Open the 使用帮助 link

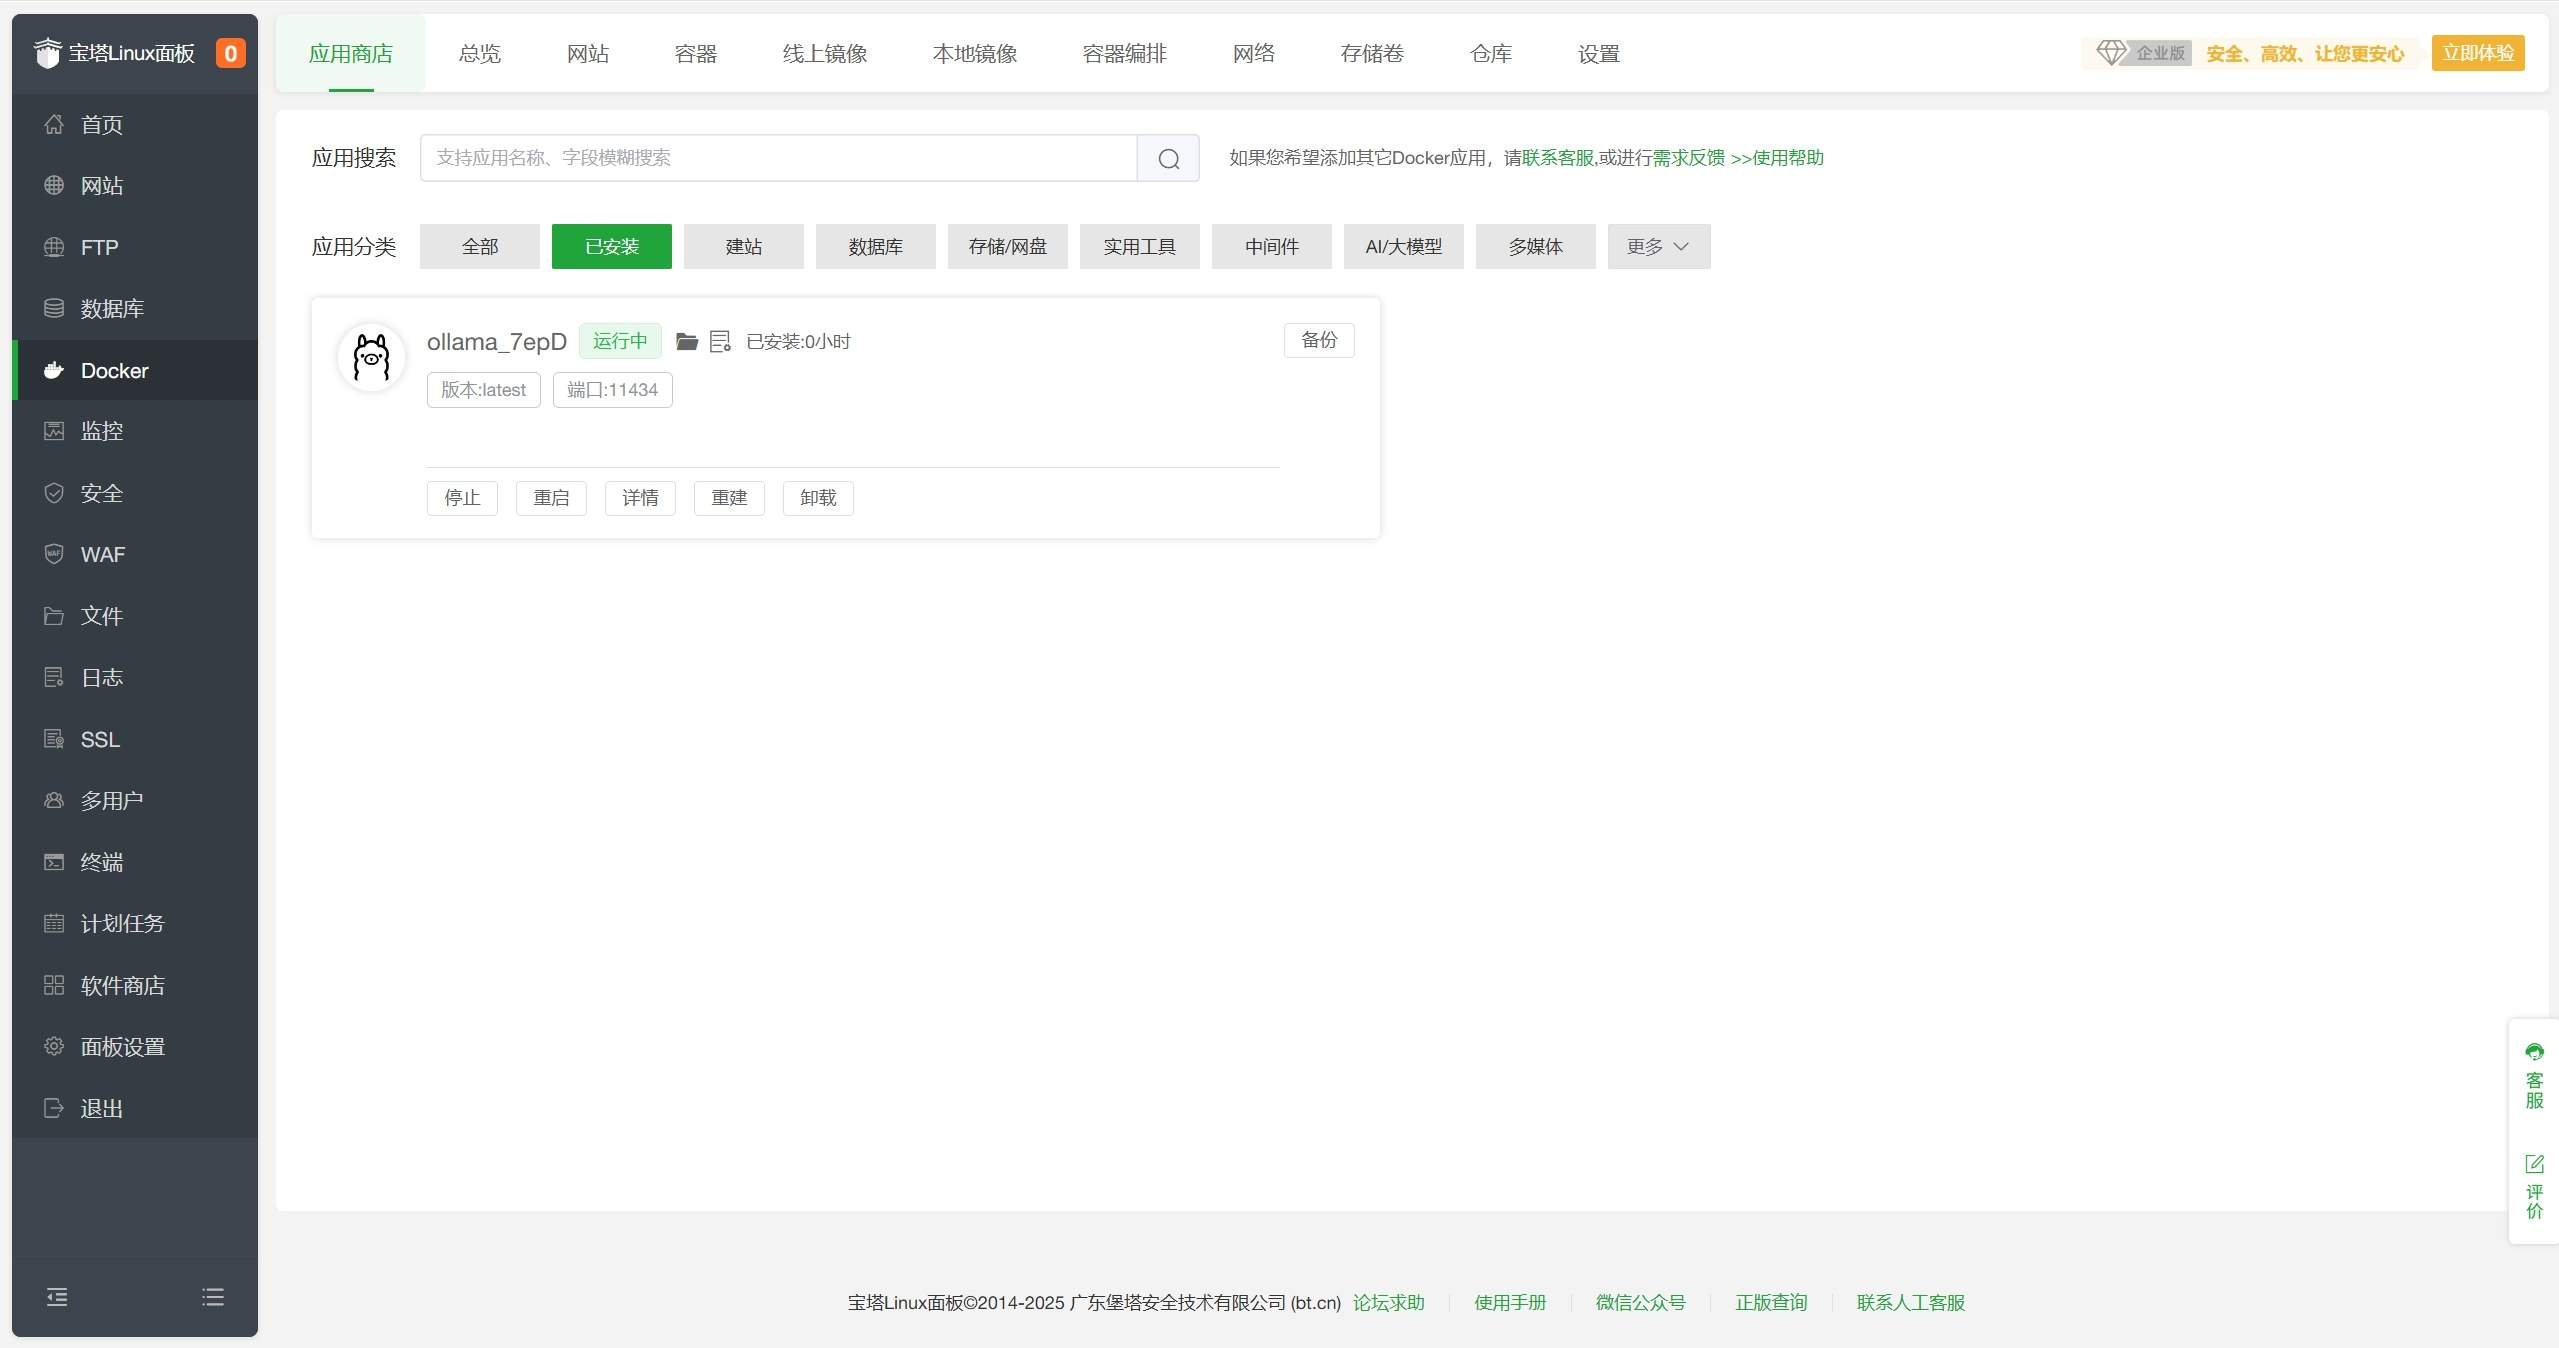[1777, 158]
